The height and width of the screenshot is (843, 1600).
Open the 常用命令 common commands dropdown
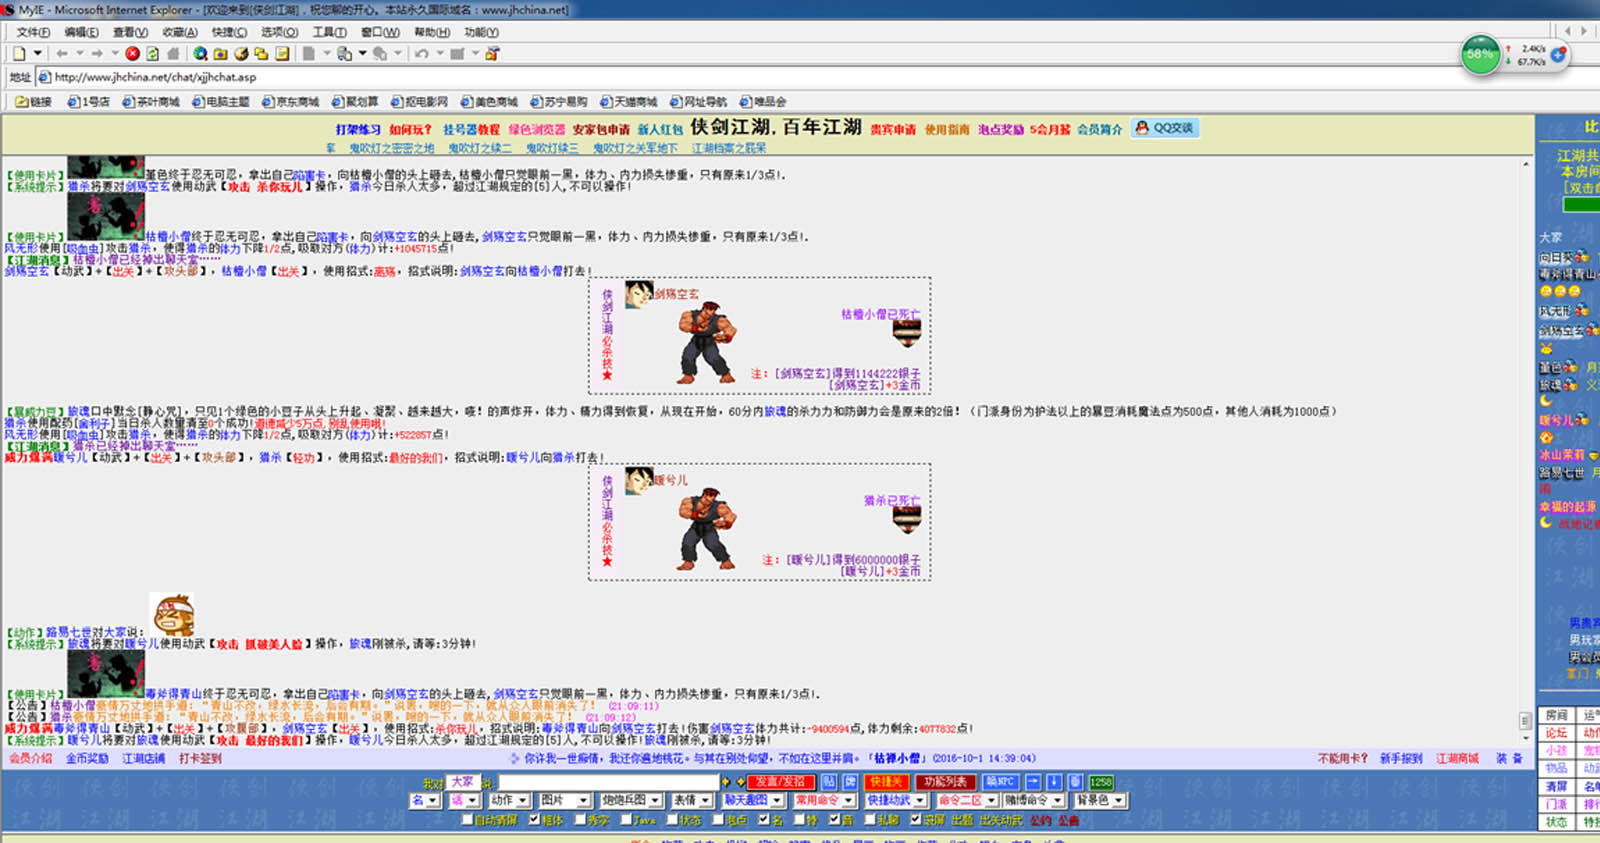click(x=824, y=800)
